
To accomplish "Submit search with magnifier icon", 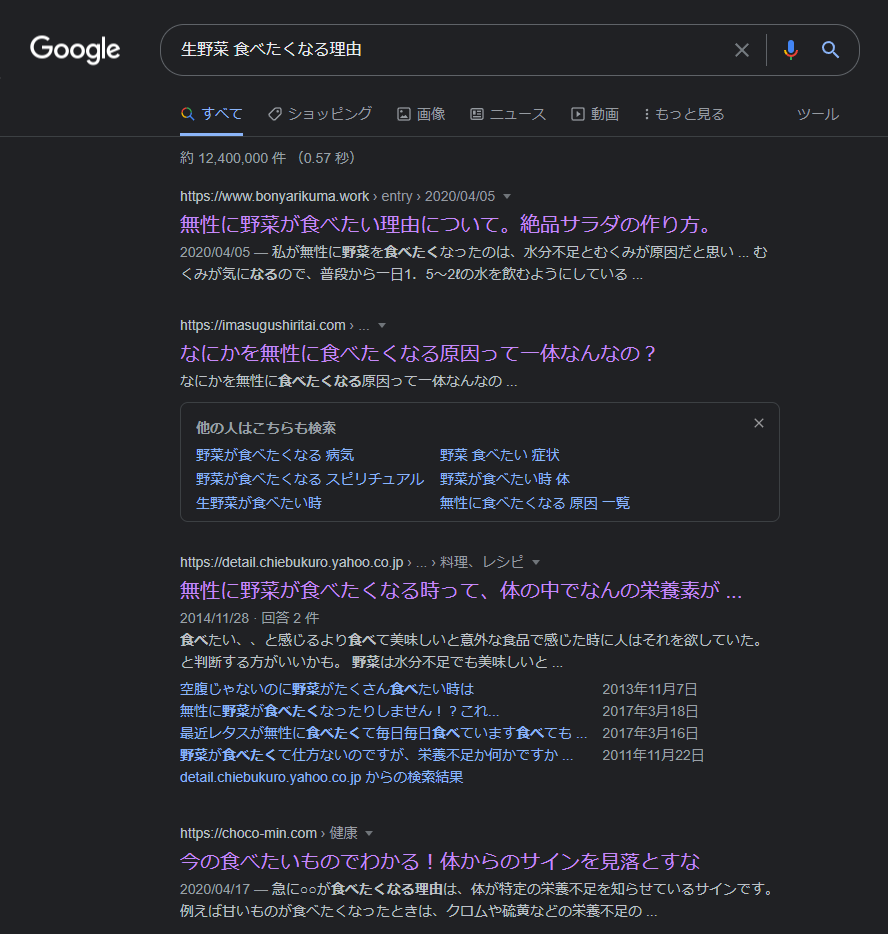I will [x=830, y=50].
